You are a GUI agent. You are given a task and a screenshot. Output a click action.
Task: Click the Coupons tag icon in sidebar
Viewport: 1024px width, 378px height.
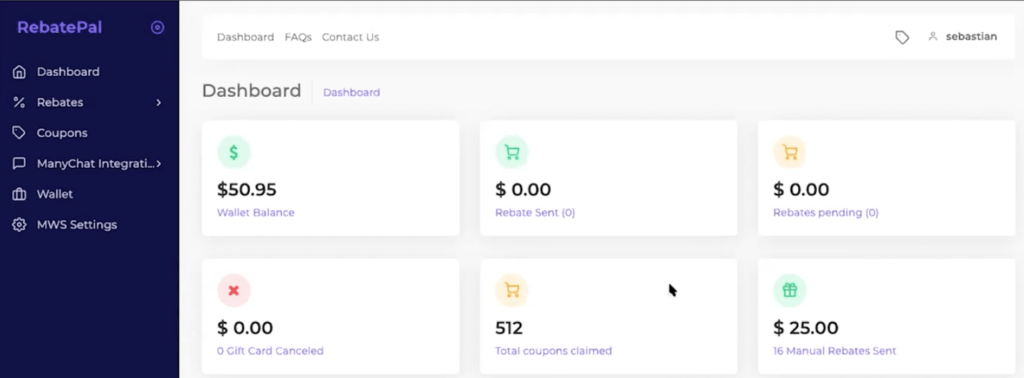(20, 133)
